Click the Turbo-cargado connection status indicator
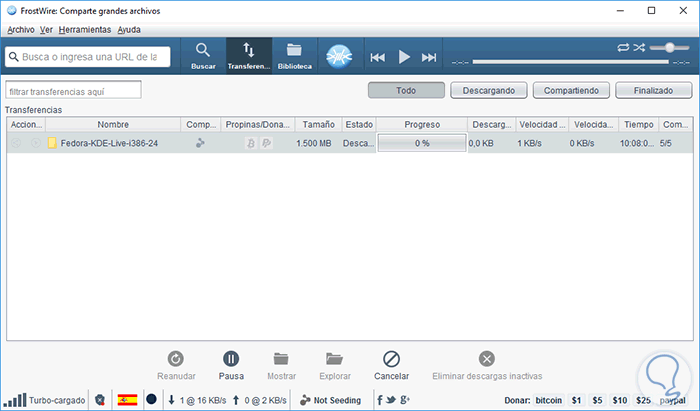Image resolution: width=700 pixels, height=411 pixels. (44, 400)
